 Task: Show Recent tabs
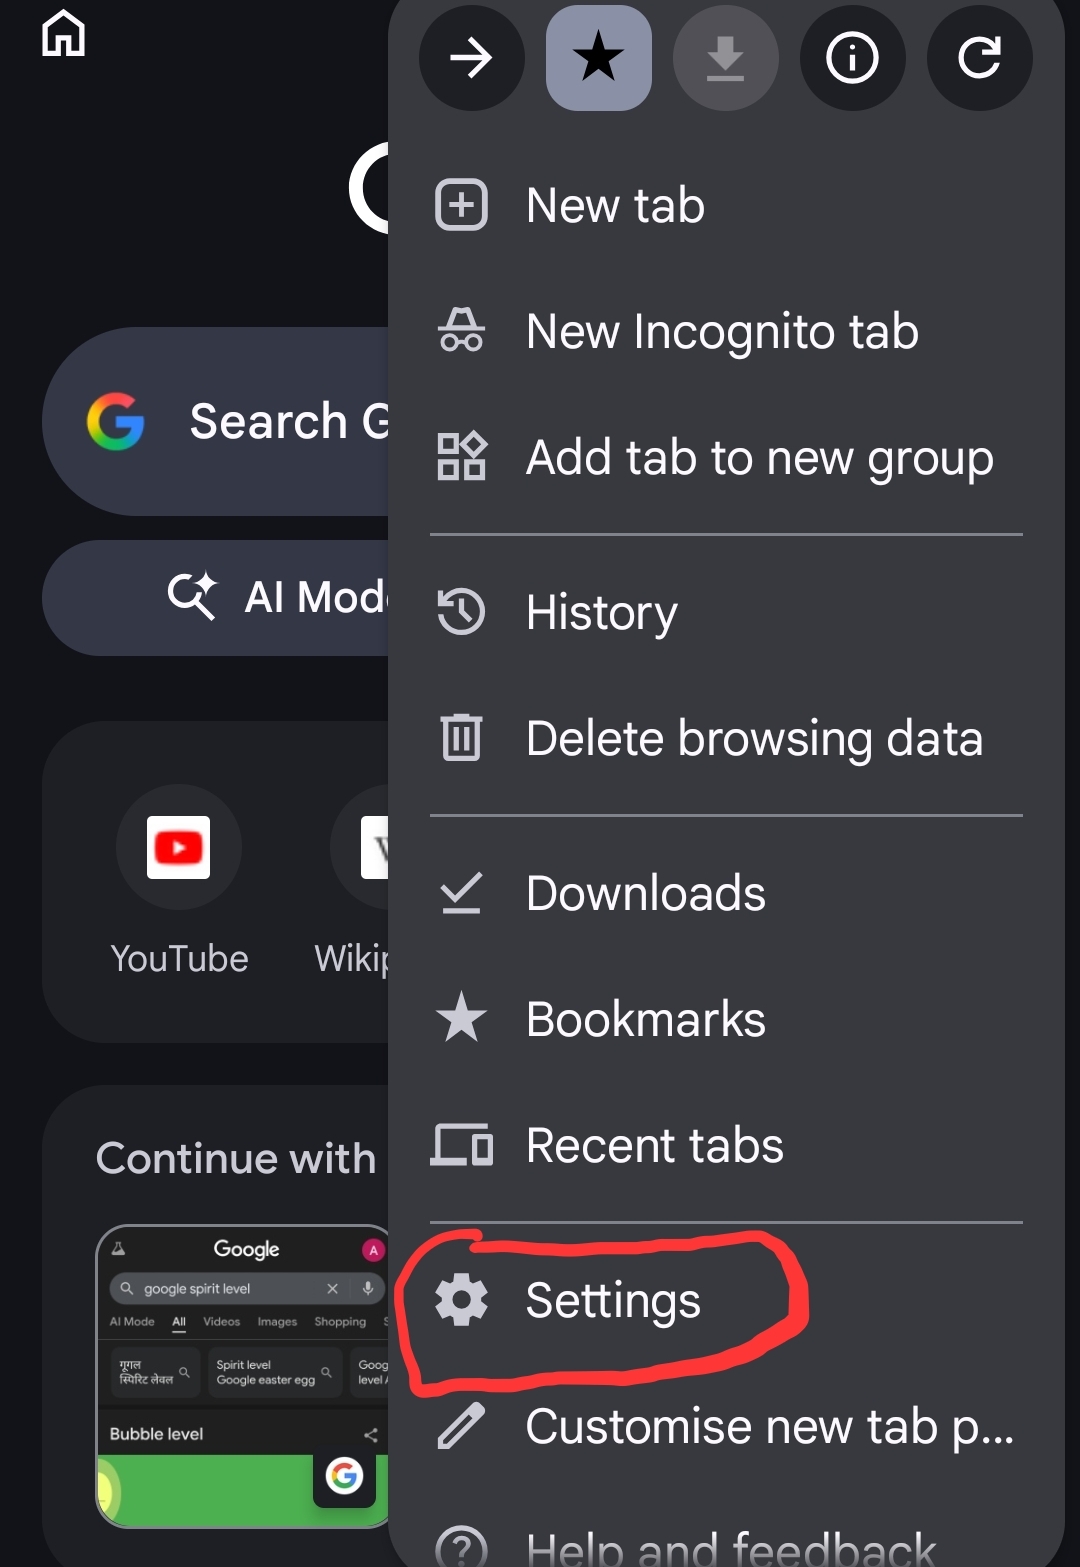pyautogui.click(x=654, y=1145)
